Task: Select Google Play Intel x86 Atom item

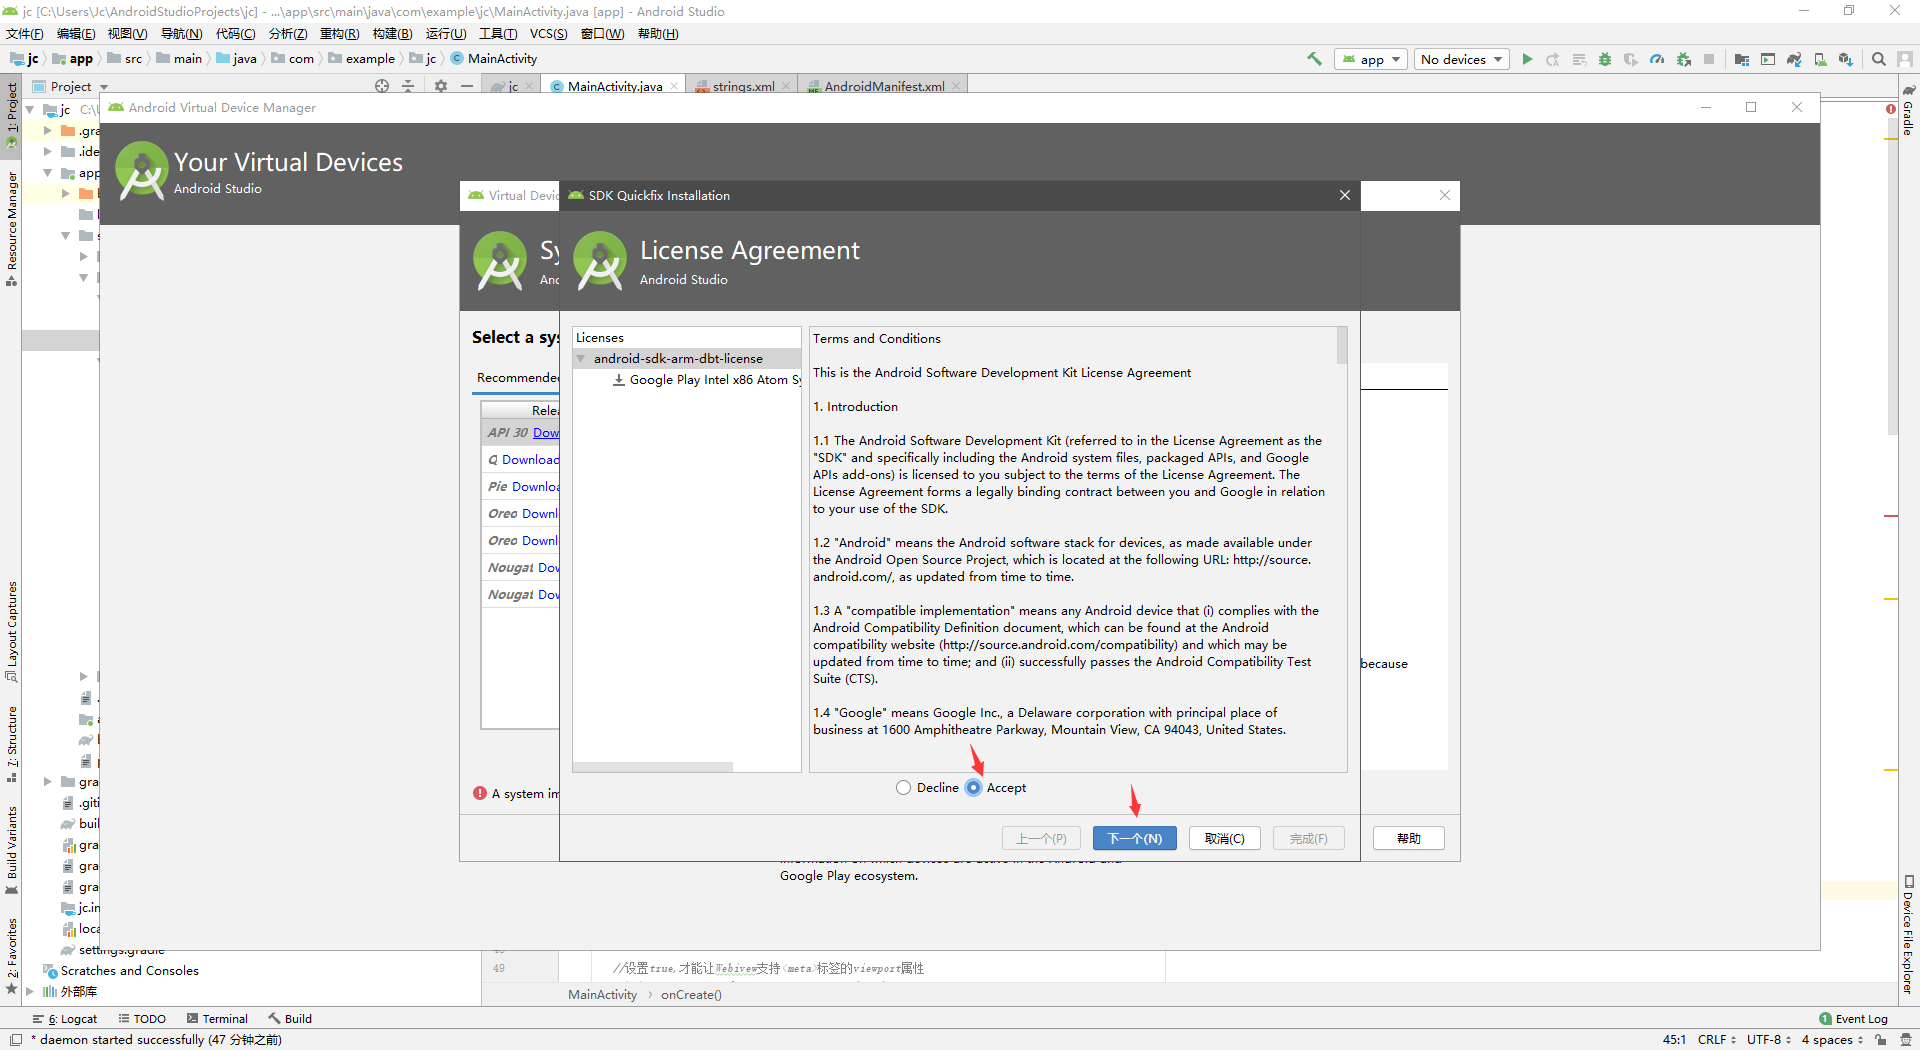Action: [707, 379]
